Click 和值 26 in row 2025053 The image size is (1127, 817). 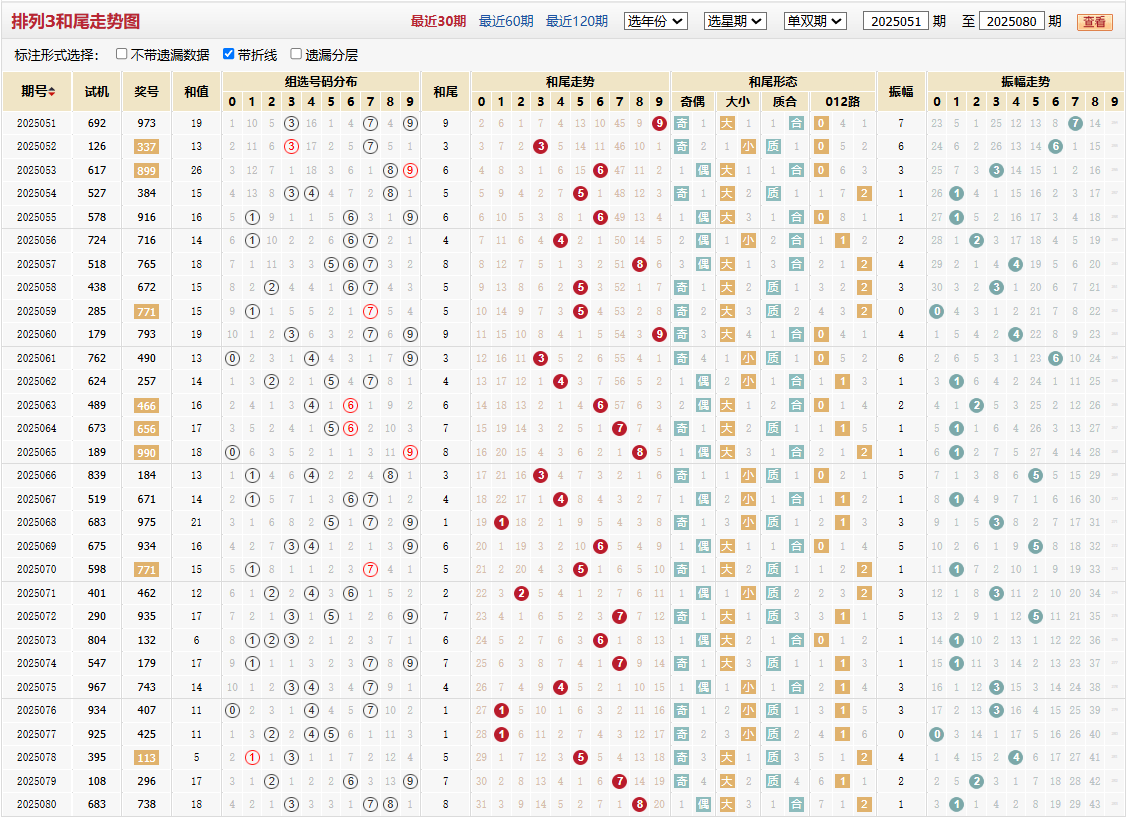point(196,170)
